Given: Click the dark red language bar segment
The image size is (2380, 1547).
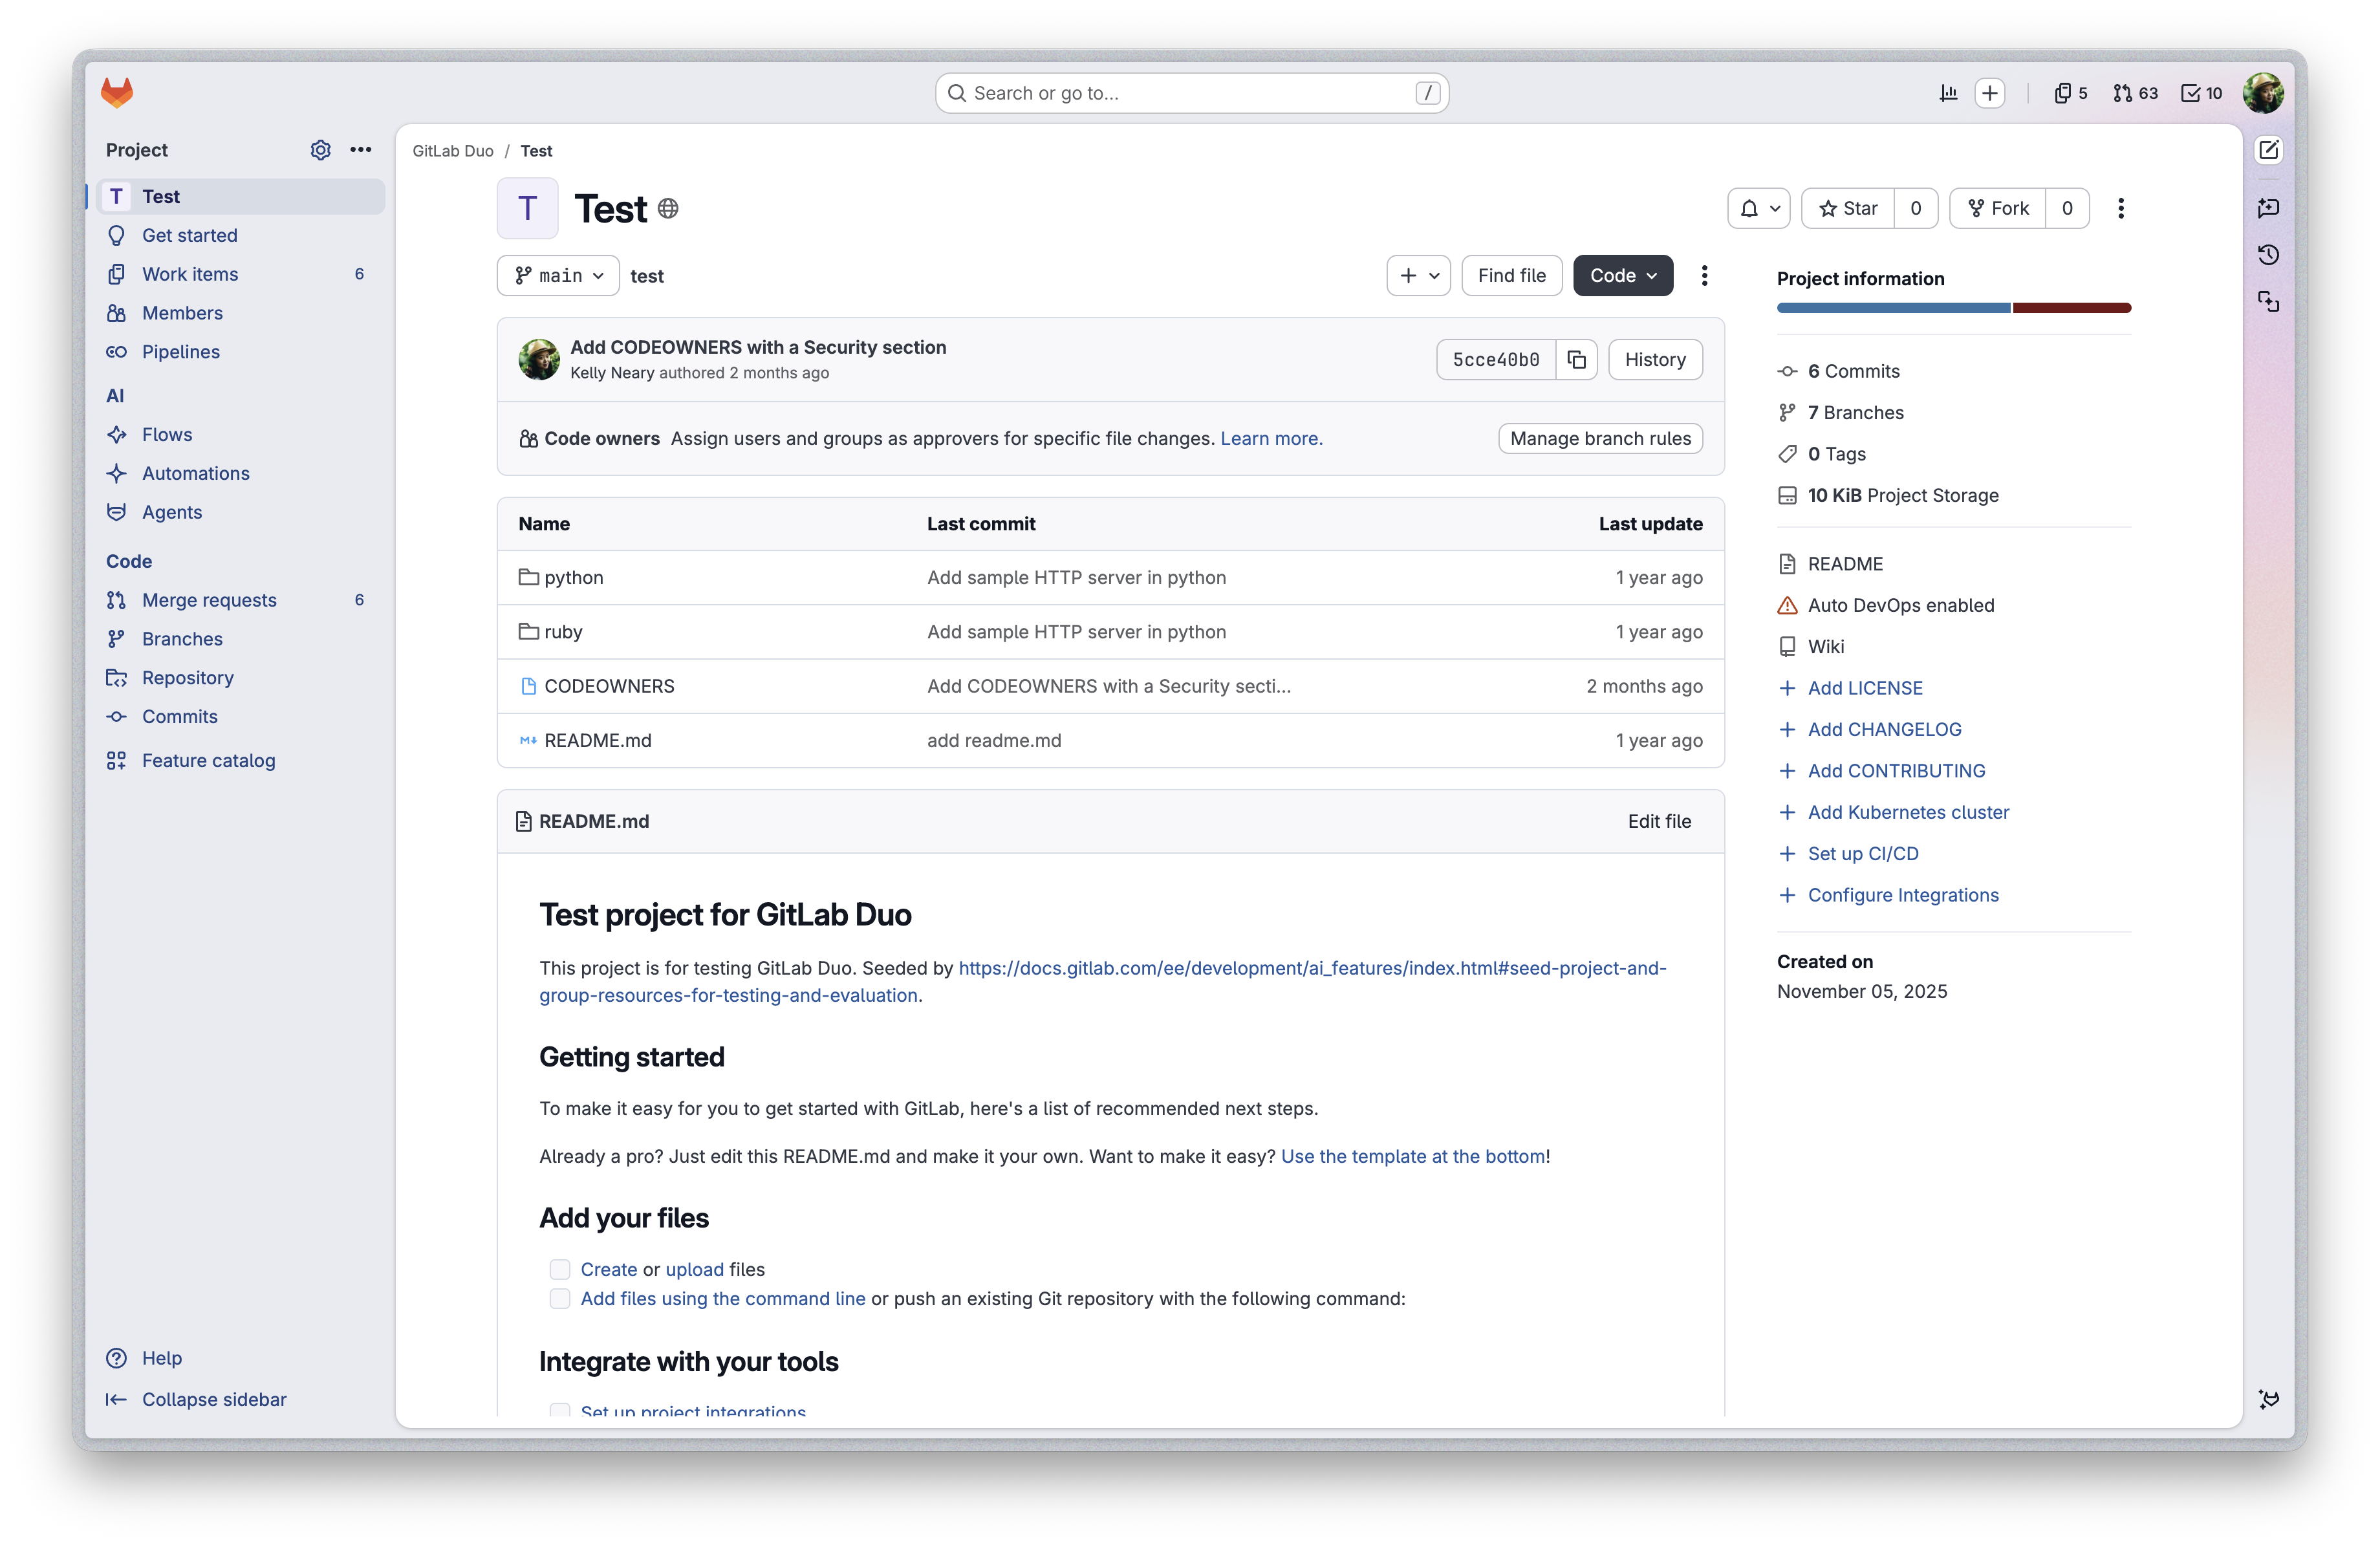Looking at the screenshot, I should [2071, 308].
